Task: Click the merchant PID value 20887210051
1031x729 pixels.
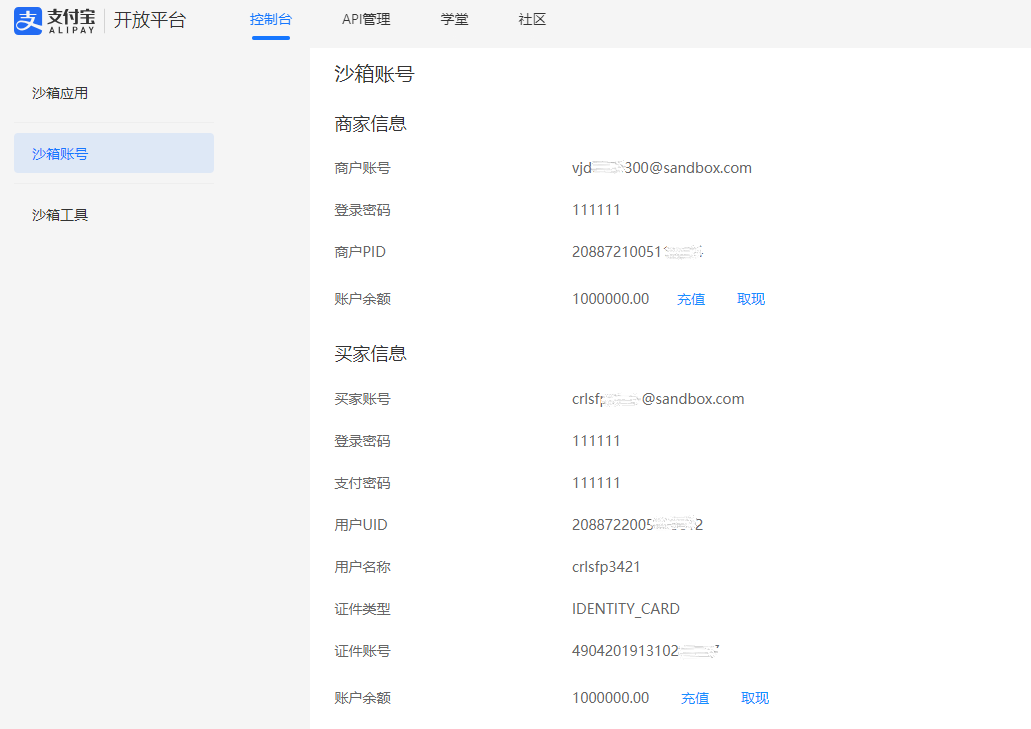Action: tap(637, 252)
